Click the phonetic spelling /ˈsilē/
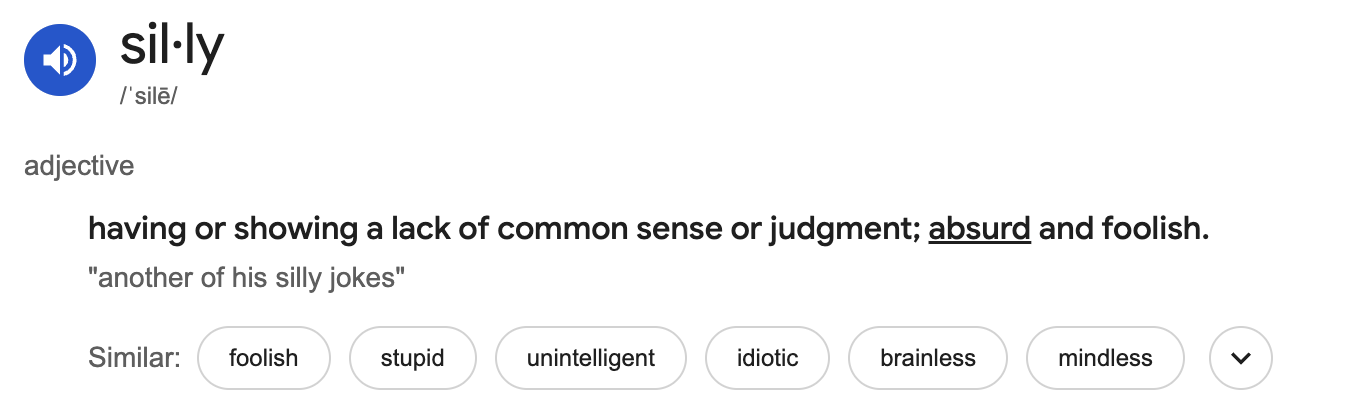 pos(148,98)
